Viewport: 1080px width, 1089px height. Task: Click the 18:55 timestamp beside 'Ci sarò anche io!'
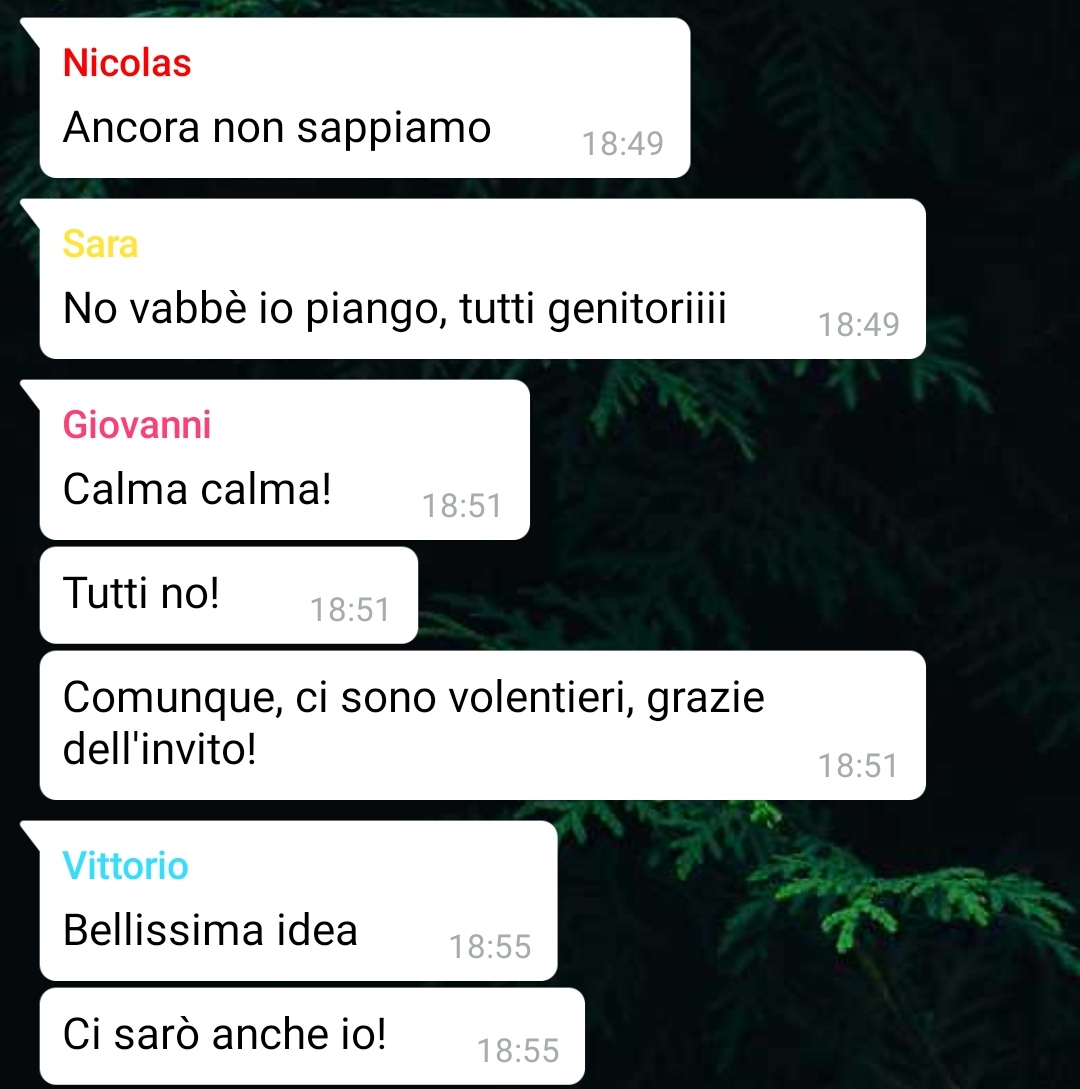tap(518, 1051)
